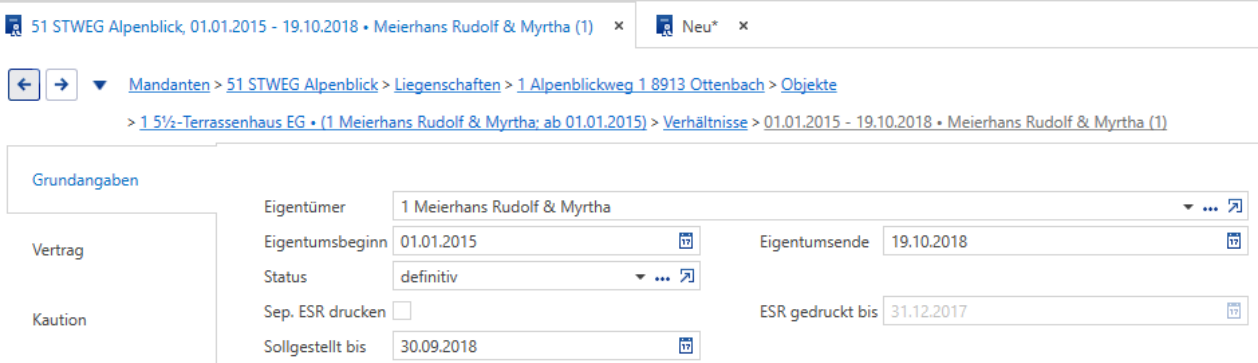
Task: Open the Mandanten breadcrumb link
Action: click(170, 85)
